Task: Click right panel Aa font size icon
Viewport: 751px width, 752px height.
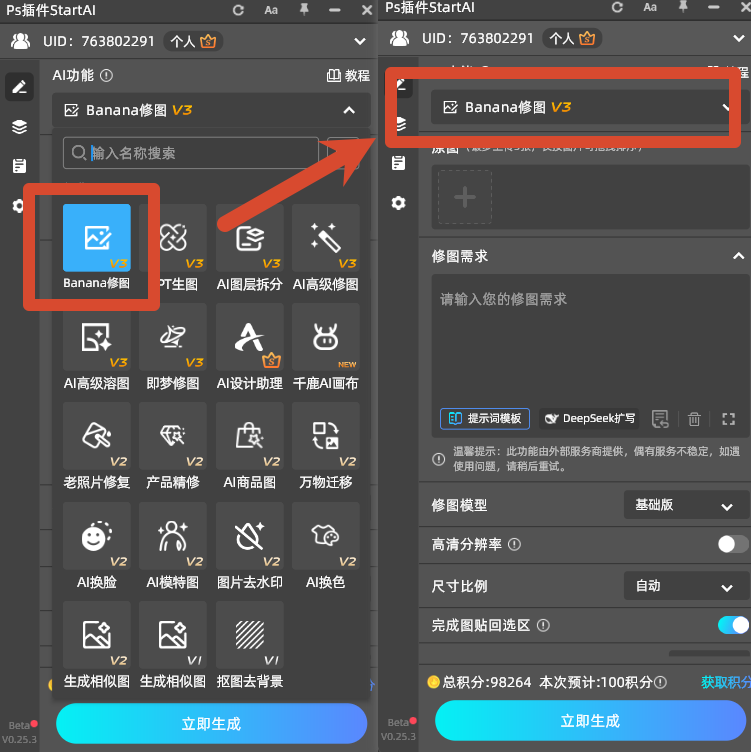Action: coord(650,7)
